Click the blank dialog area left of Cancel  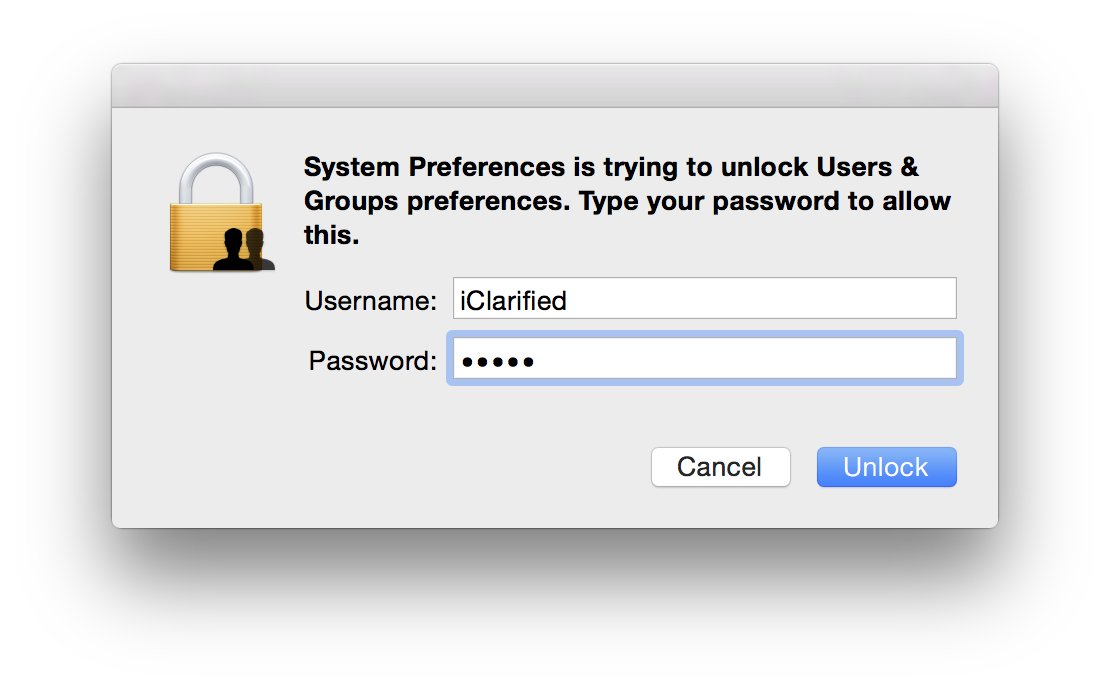pyautogui.click(x=450, y=467)
